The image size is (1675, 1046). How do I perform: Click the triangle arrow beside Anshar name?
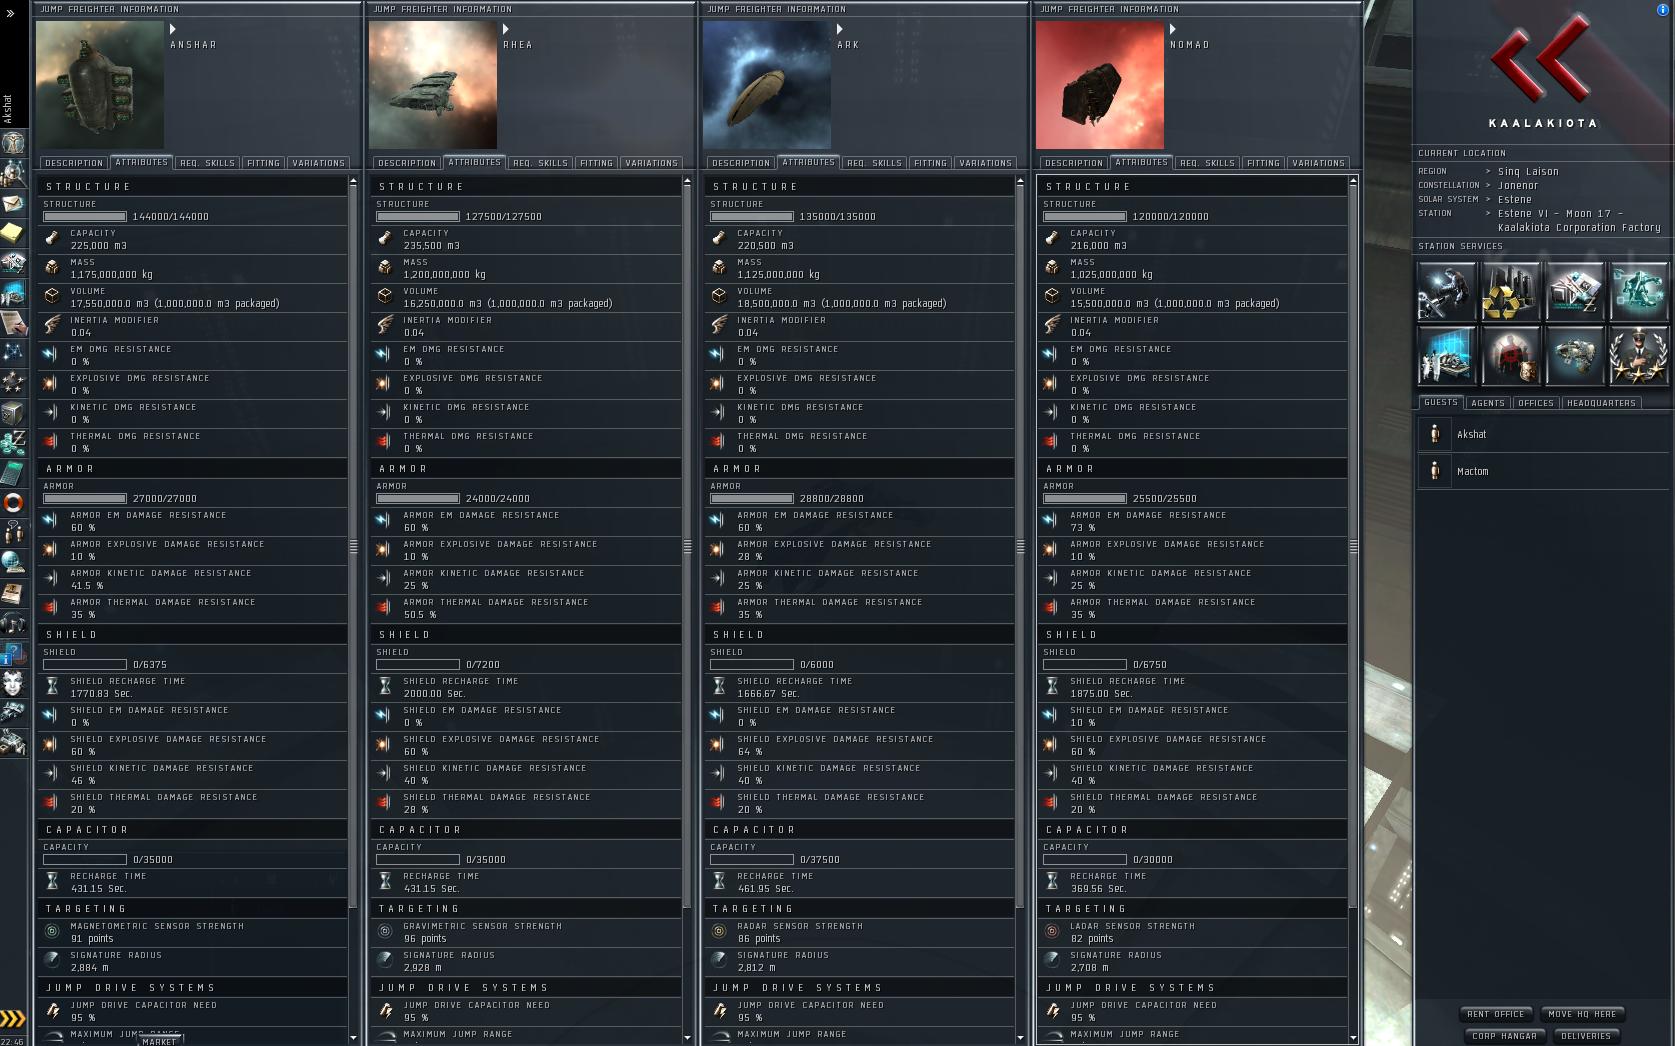(x=173, y=29)
